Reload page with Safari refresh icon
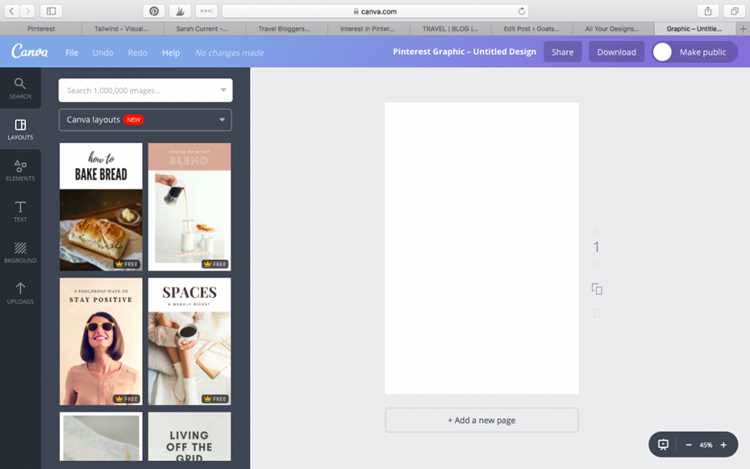 coord(521,11)
